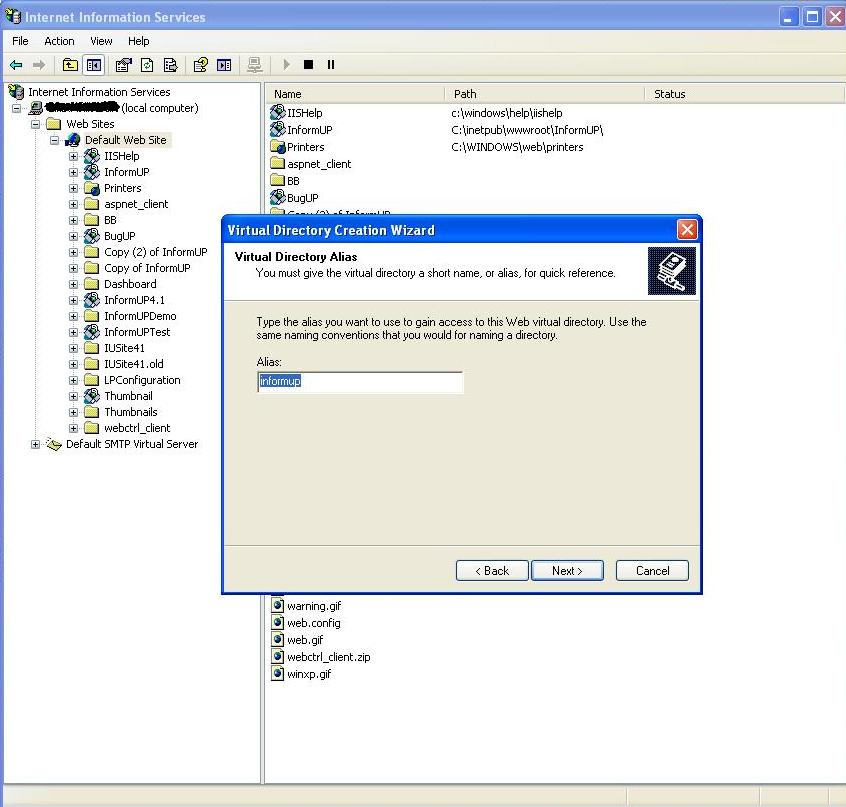Select Thumbnail application in the tree
846x807 pixels.
click(x=128, y=396)
